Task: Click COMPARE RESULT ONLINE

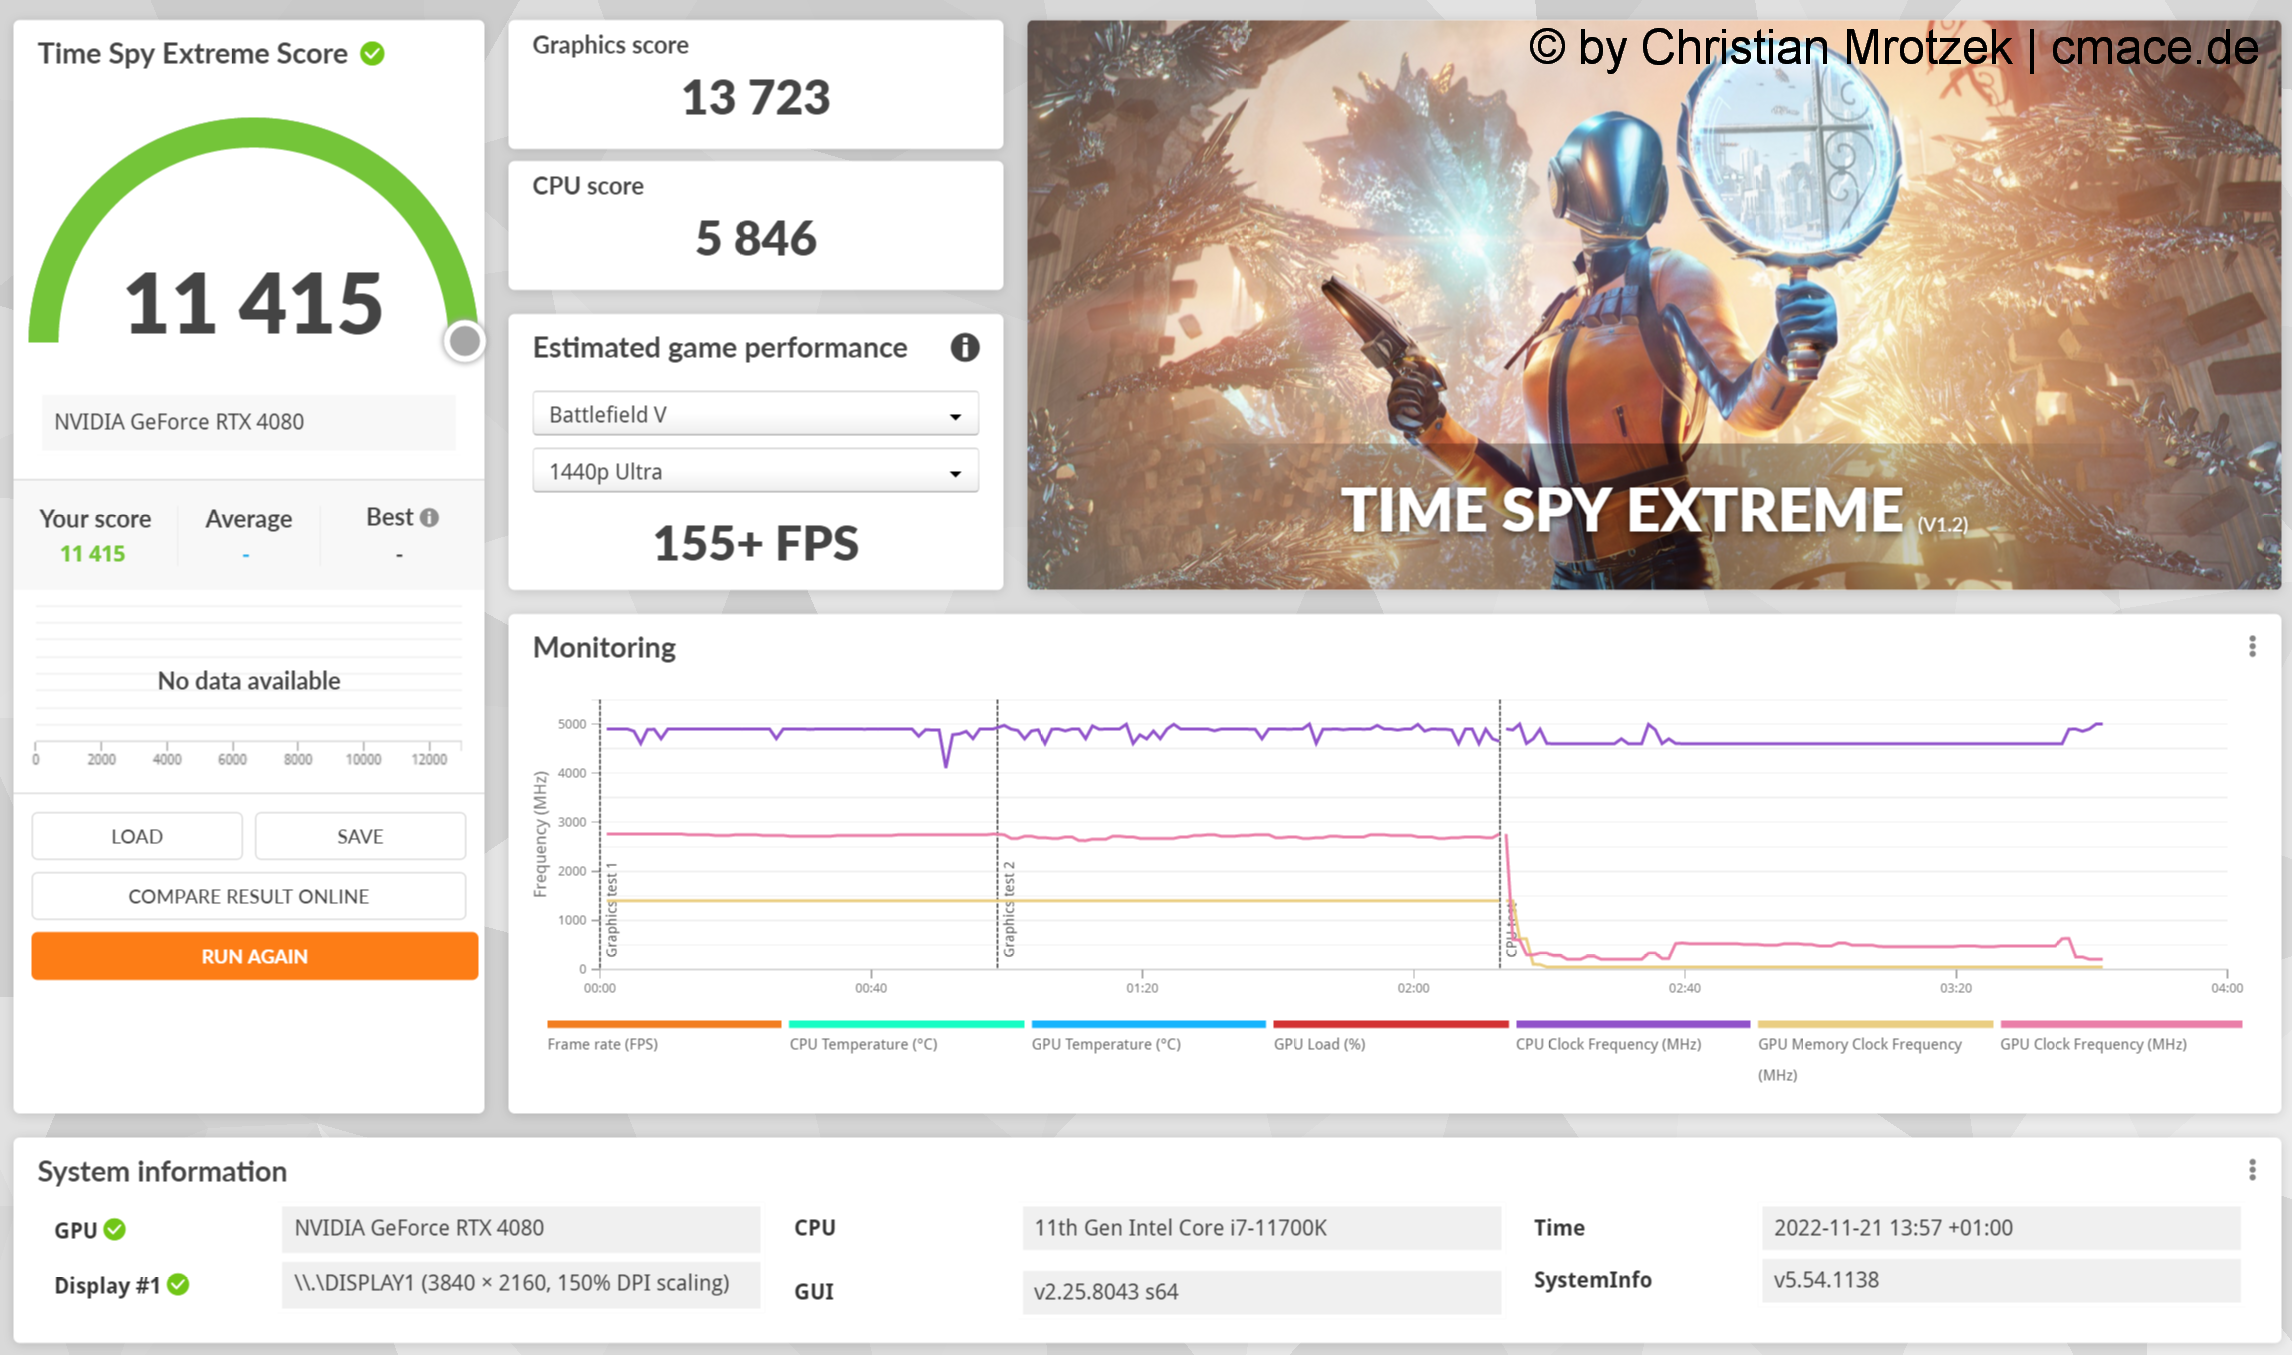Action: [x=248, y=896]
